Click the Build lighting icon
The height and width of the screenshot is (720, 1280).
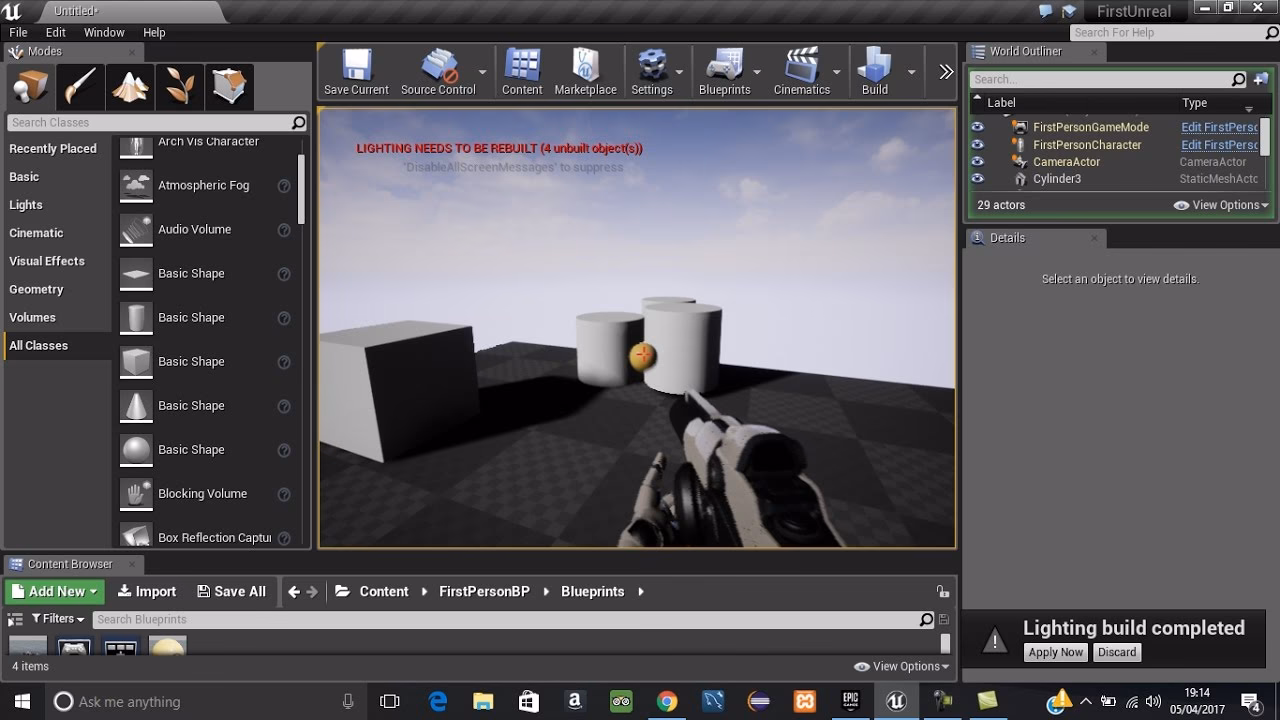click(874, 72)
